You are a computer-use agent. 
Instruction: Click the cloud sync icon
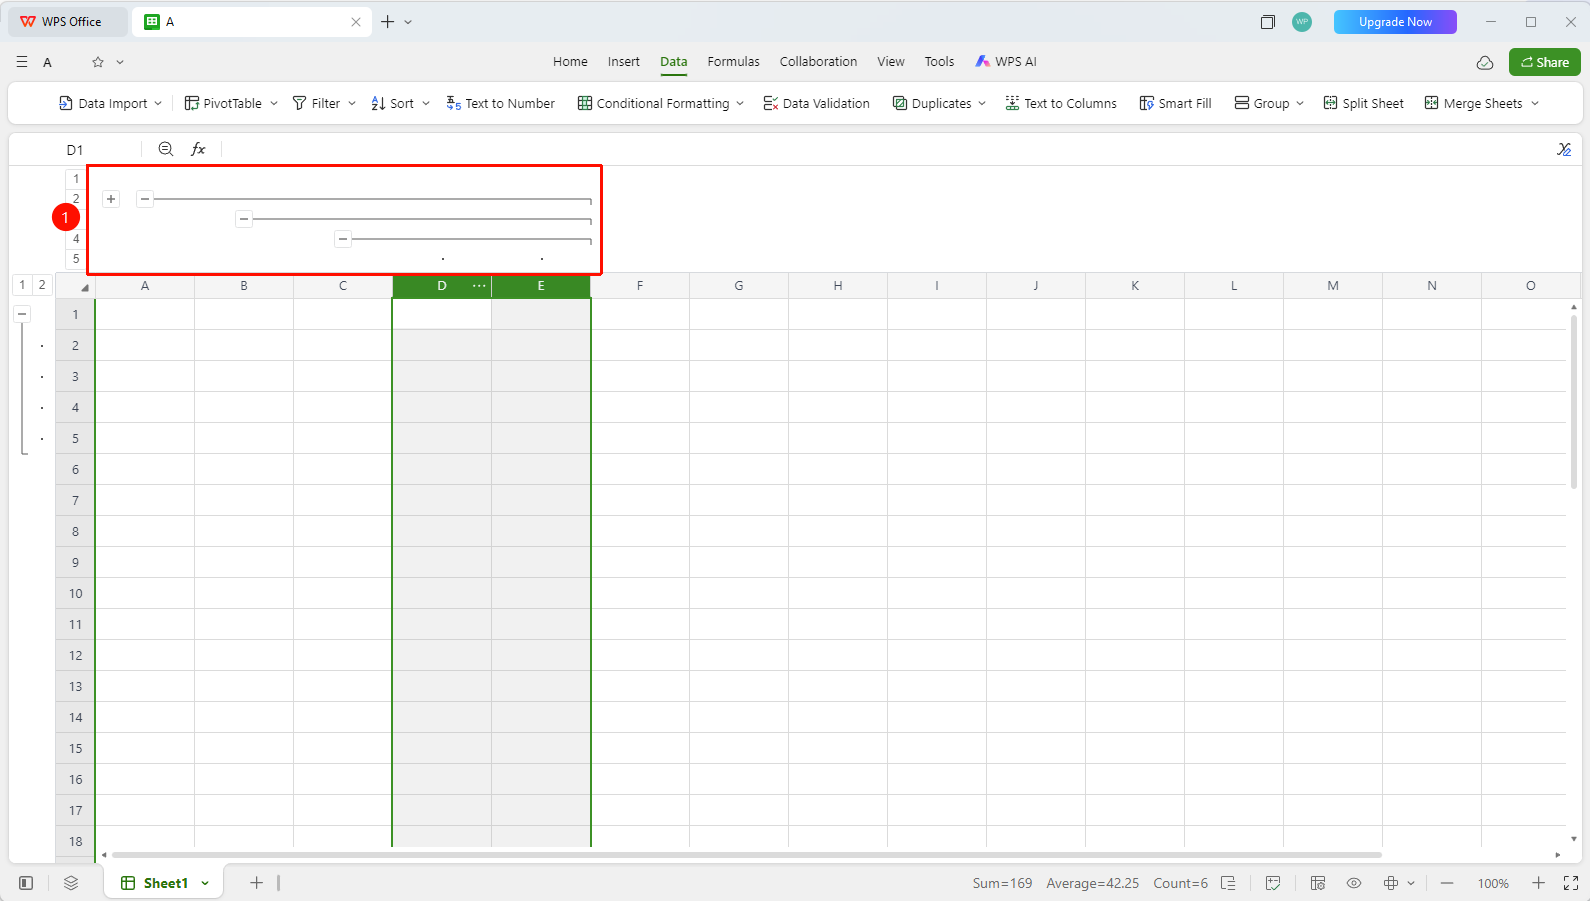(x=1485, y=62)
